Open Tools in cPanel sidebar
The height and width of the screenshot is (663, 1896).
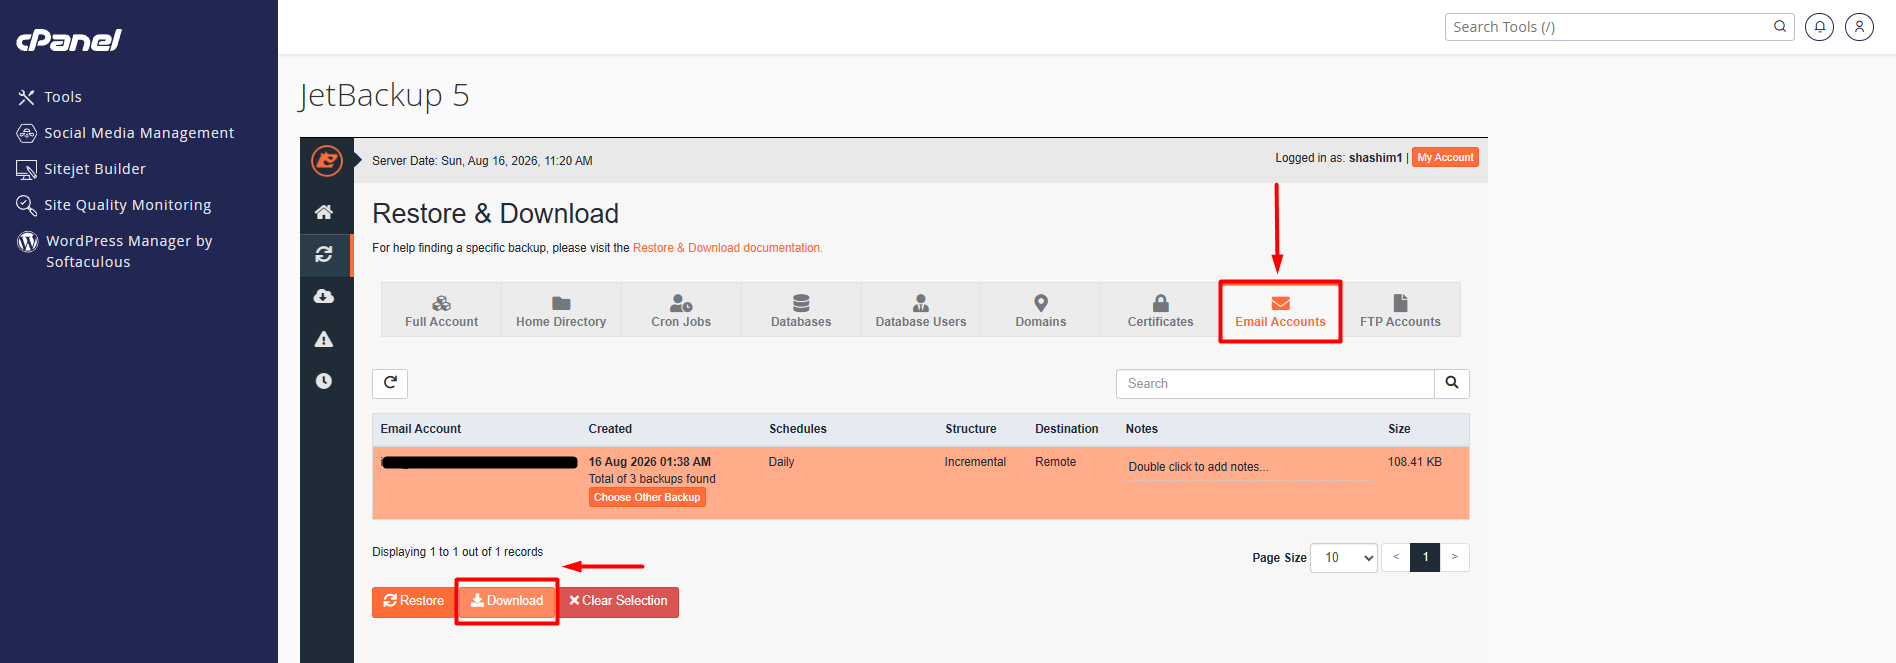pos(50,97)
